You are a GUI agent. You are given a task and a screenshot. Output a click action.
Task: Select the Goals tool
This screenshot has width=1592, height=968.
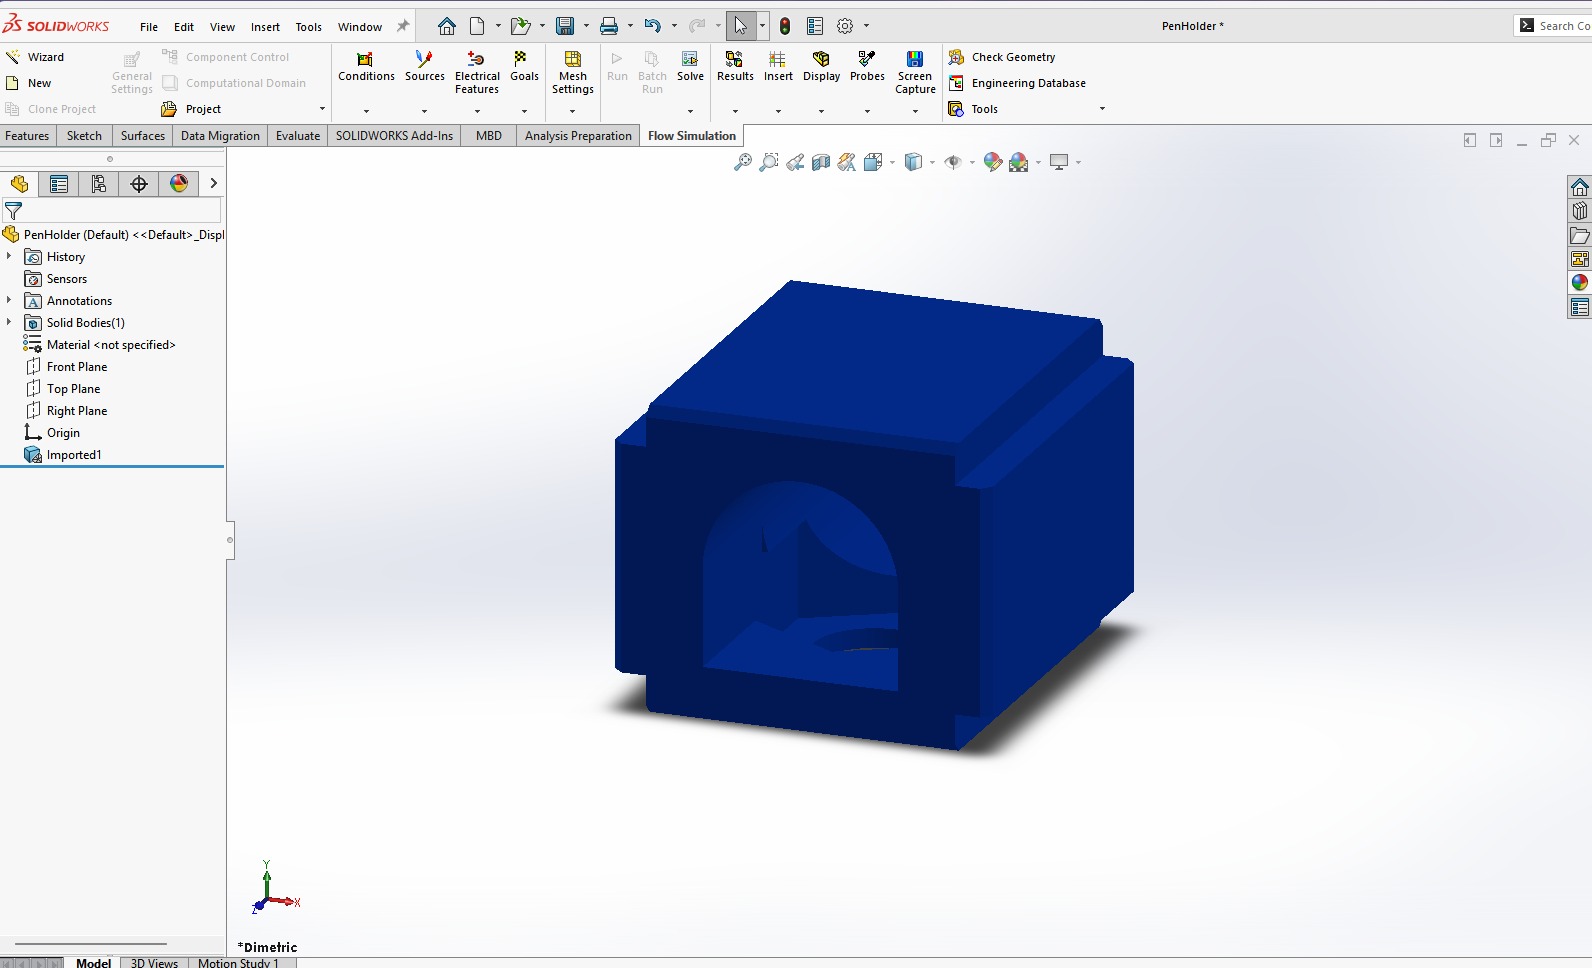[524, 66]
